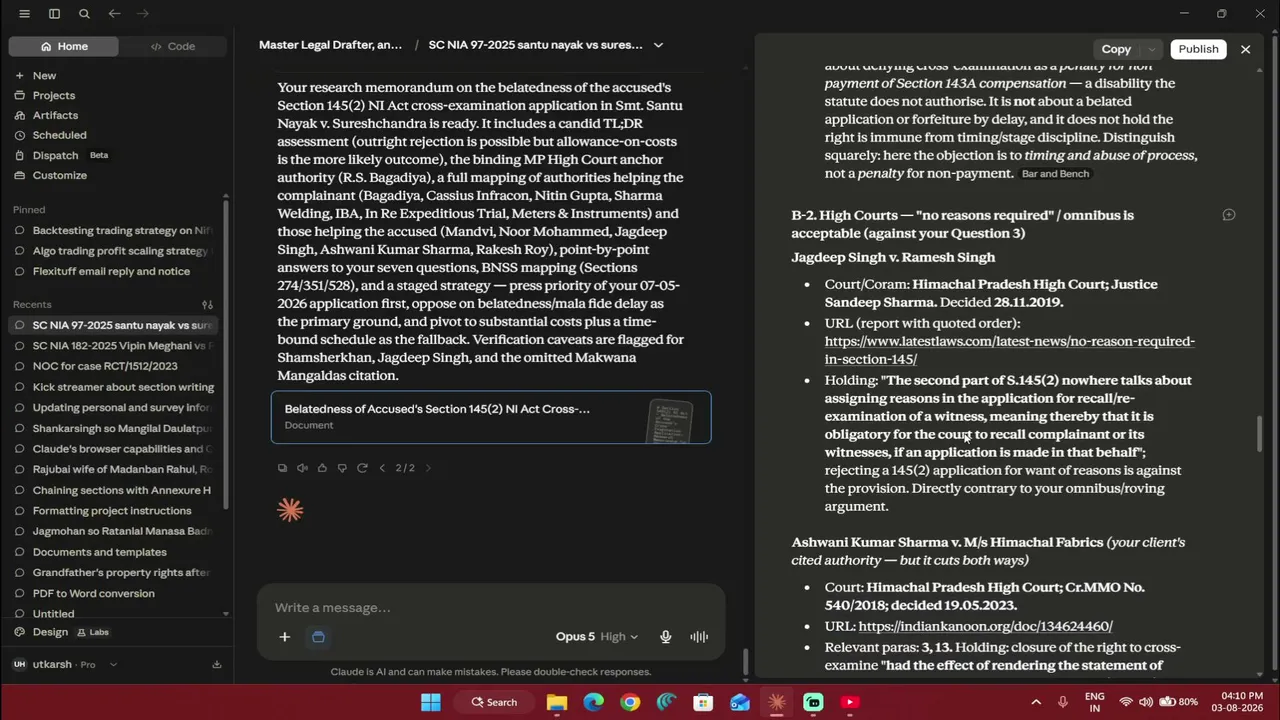Open the hamburger menu icon

[x=24, y=14]
